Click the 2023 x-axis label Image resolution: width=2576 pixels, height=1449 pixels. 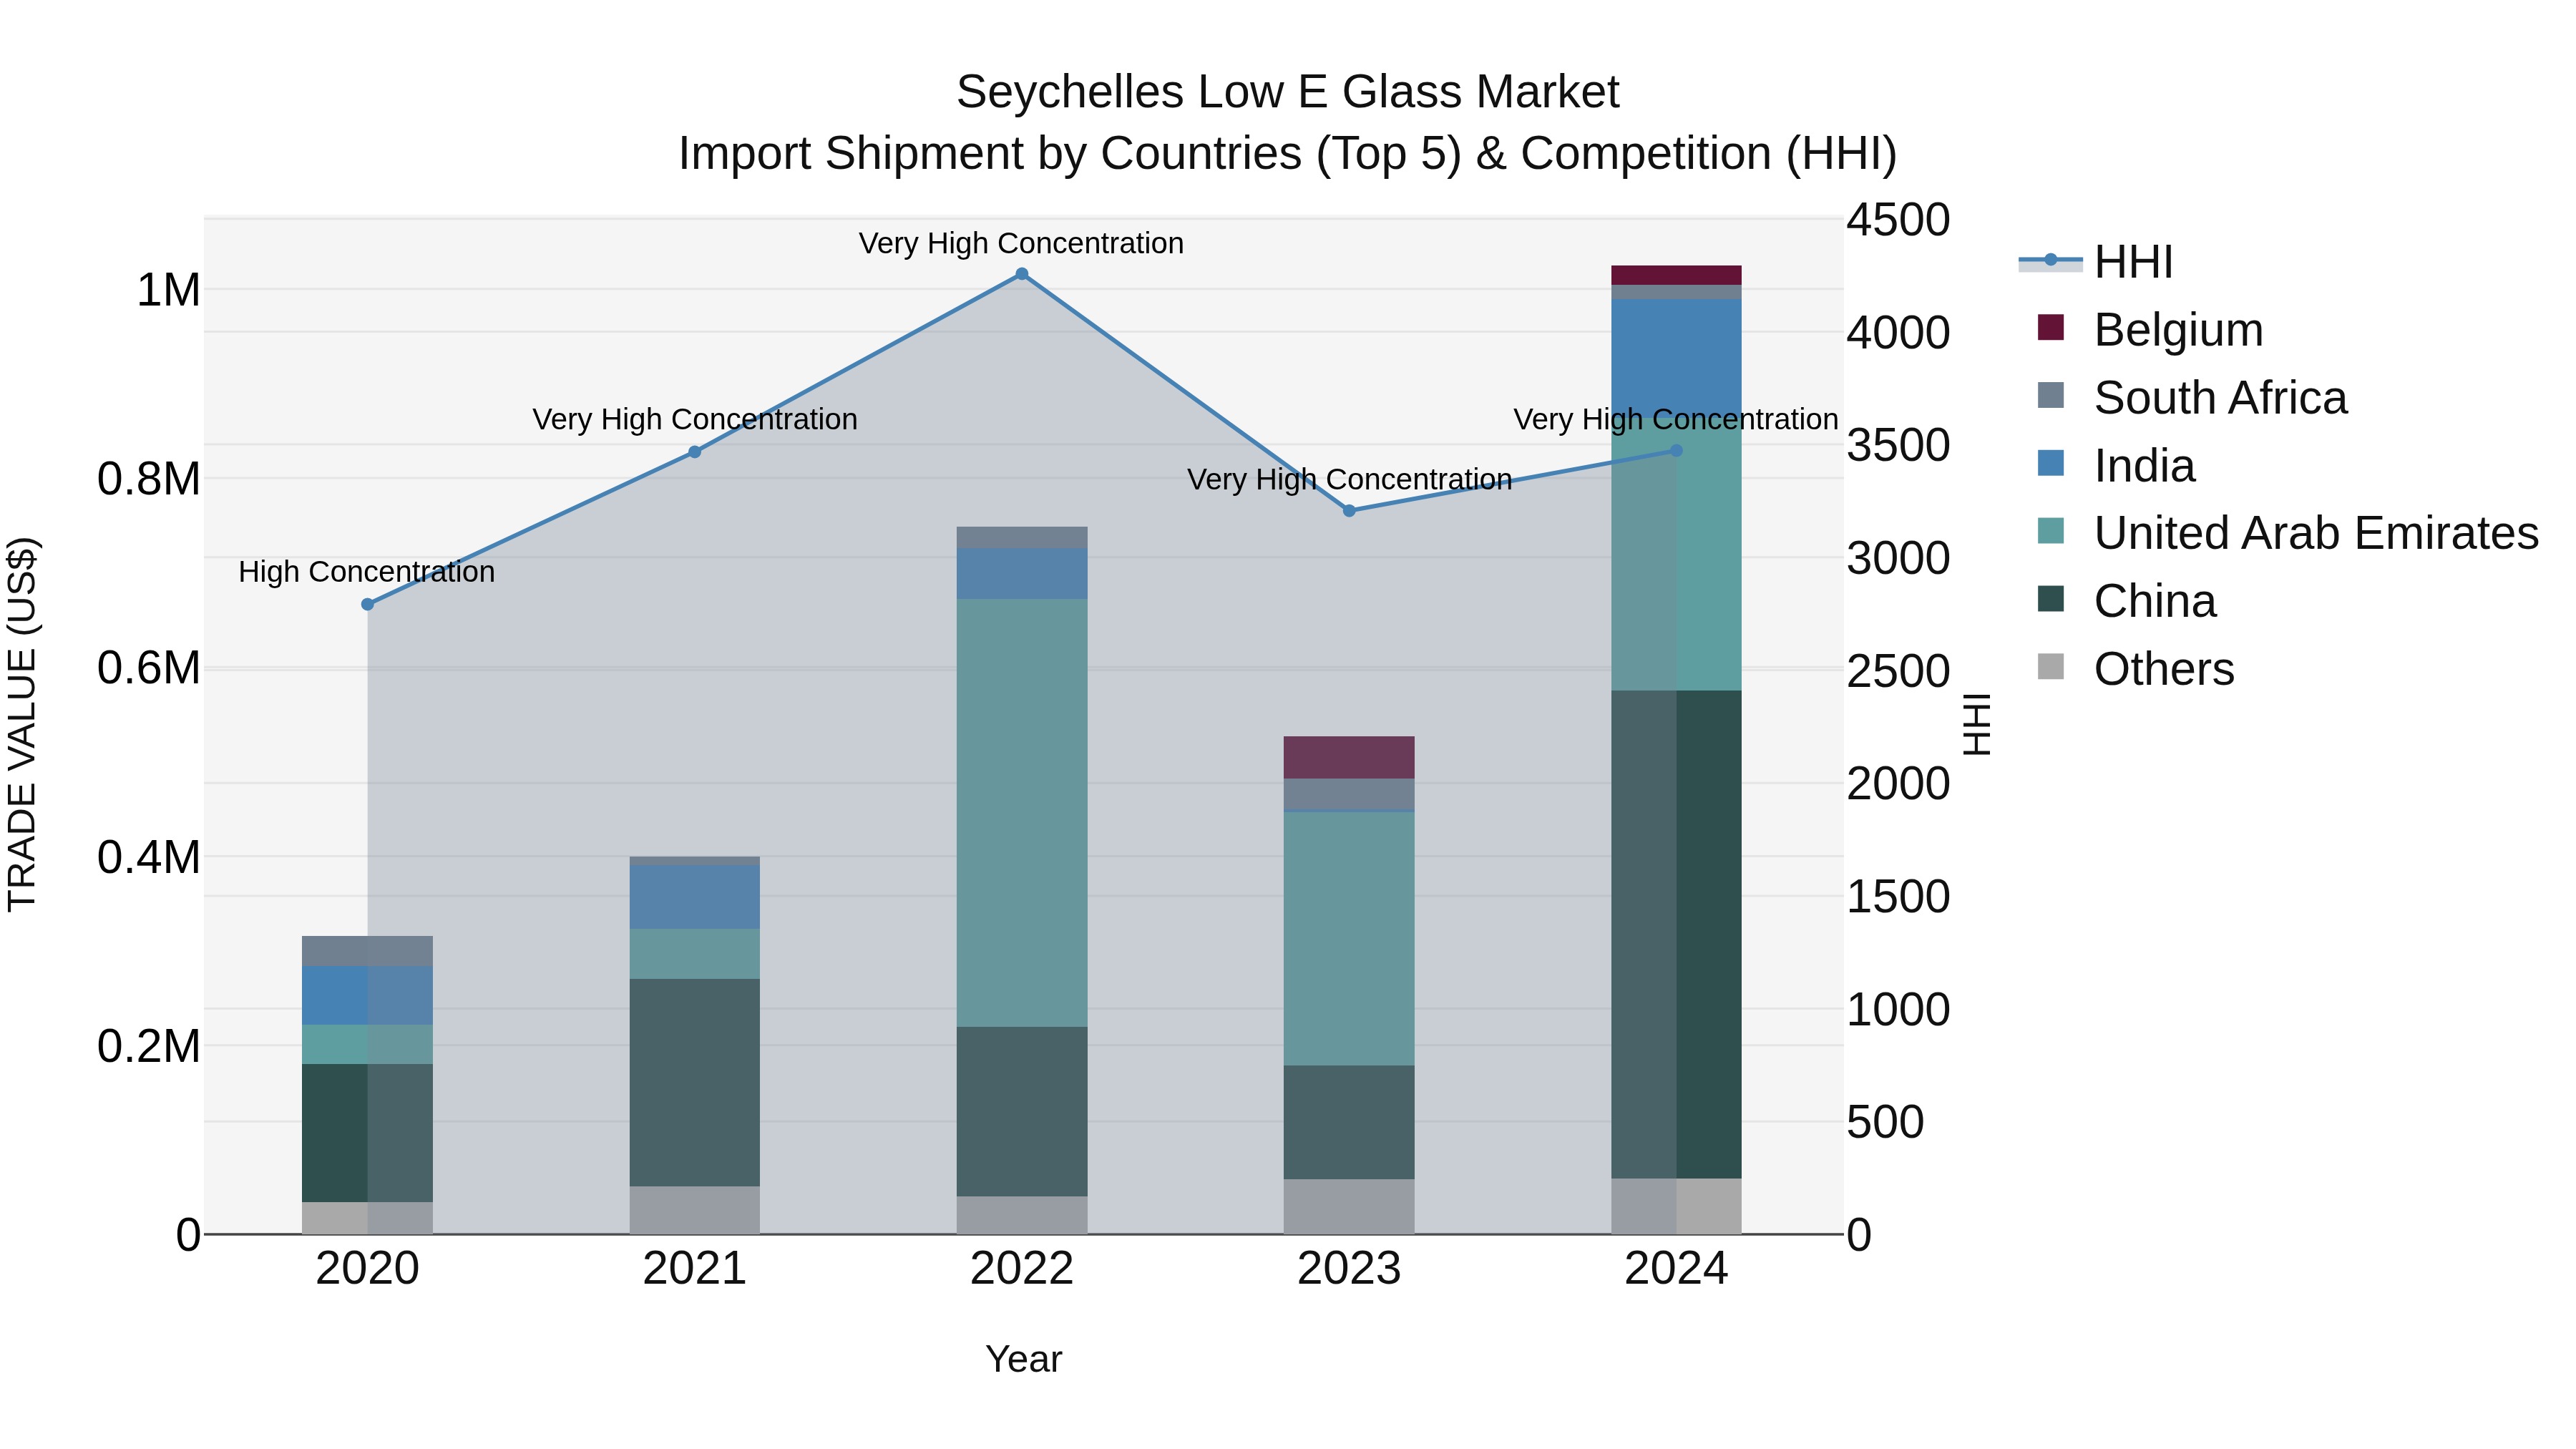point(1349,1269)
